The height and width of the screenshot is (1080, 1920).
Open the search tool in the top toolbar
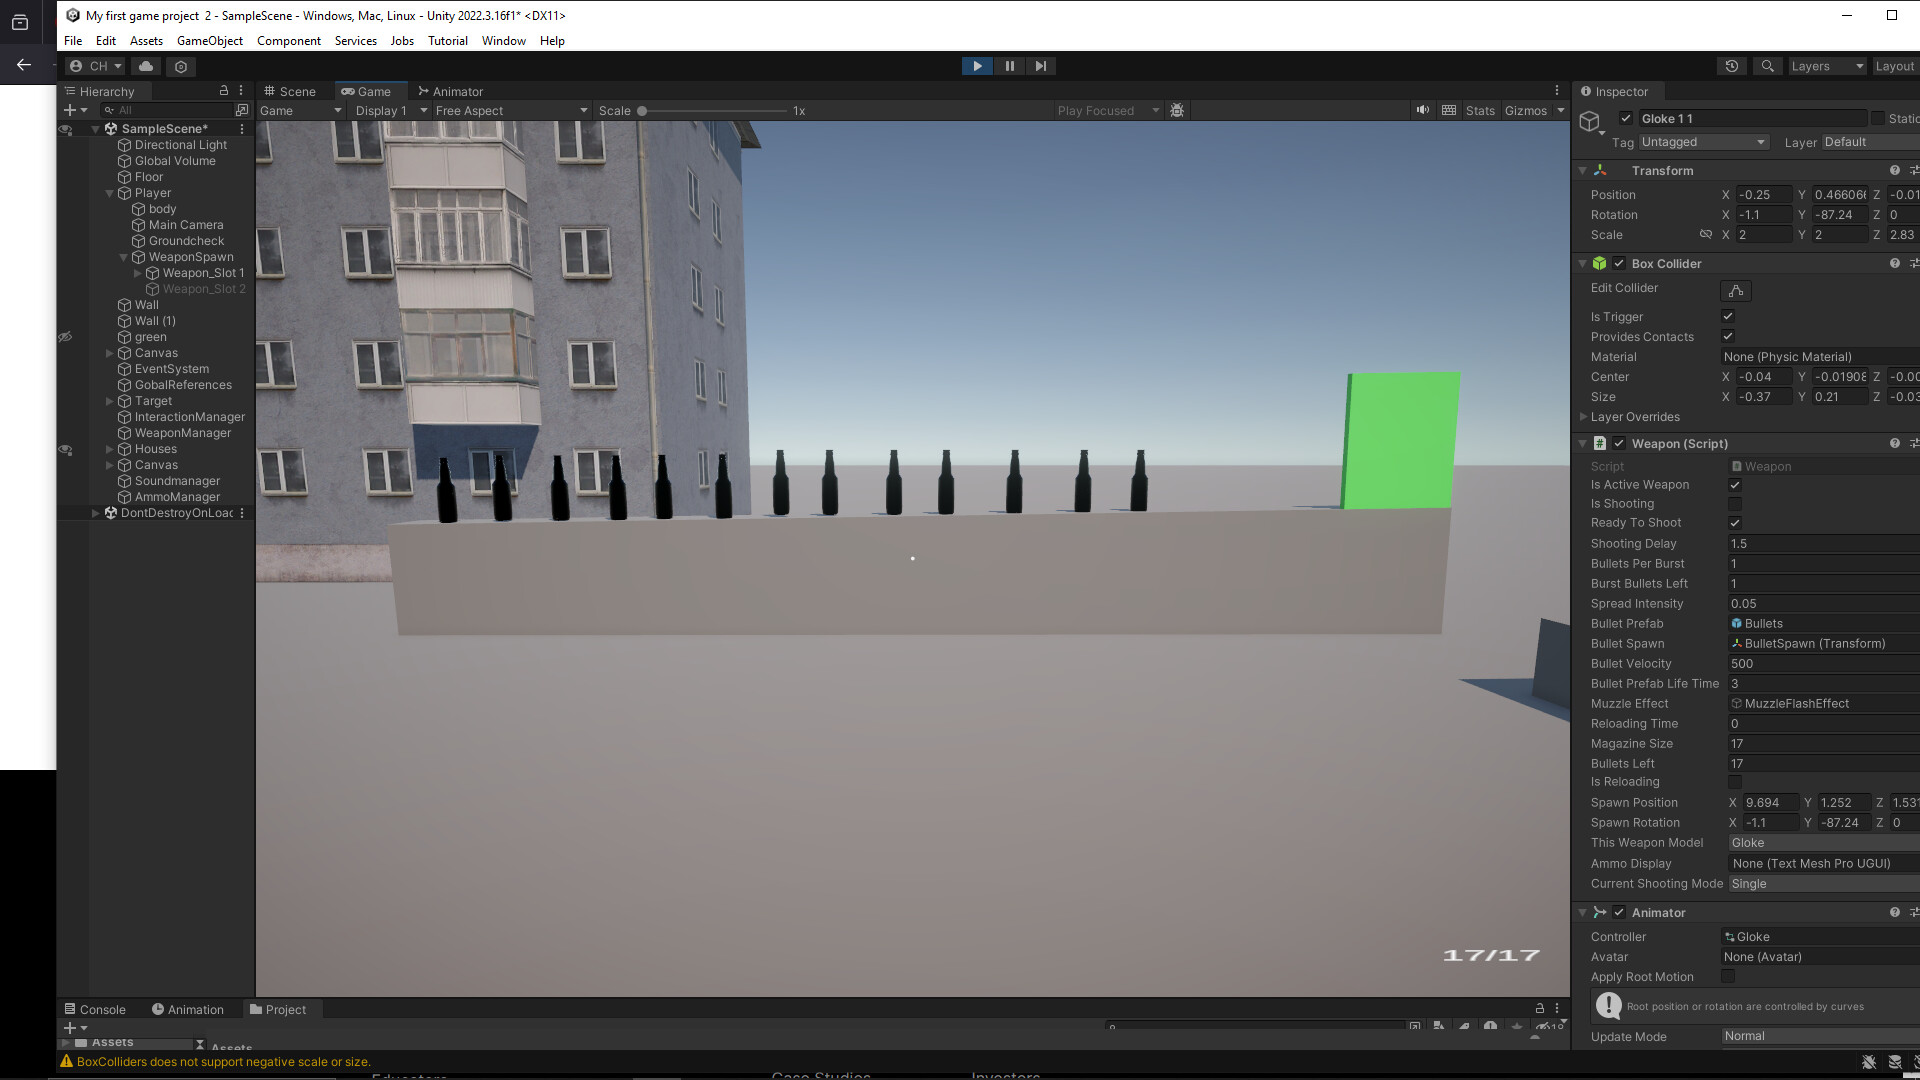tap(1768, 65)
